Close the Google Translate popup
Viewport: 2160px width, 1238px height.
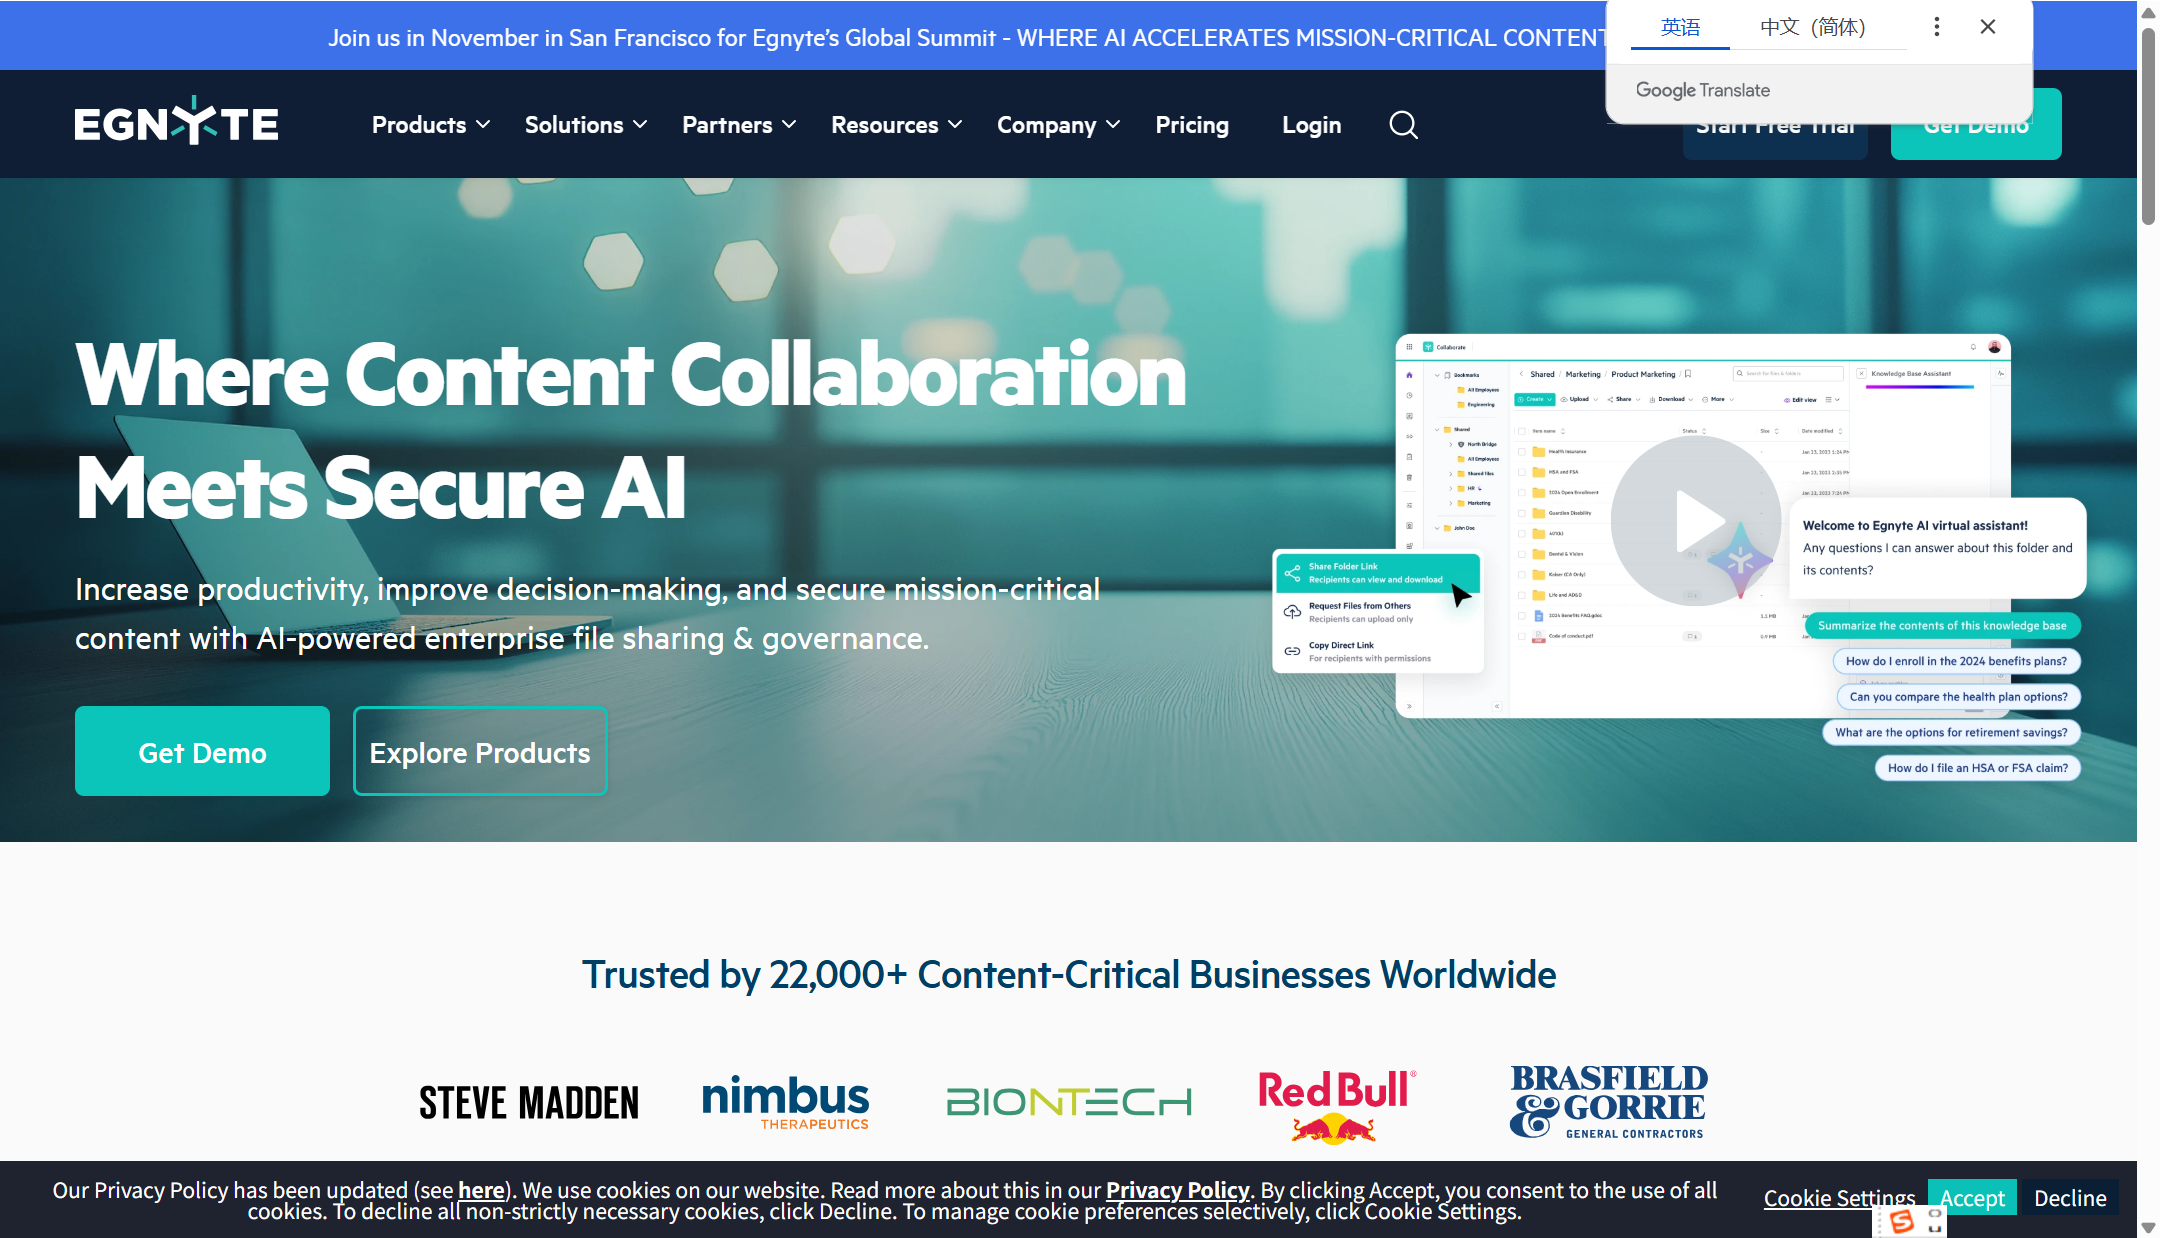tap(1988, 27)
